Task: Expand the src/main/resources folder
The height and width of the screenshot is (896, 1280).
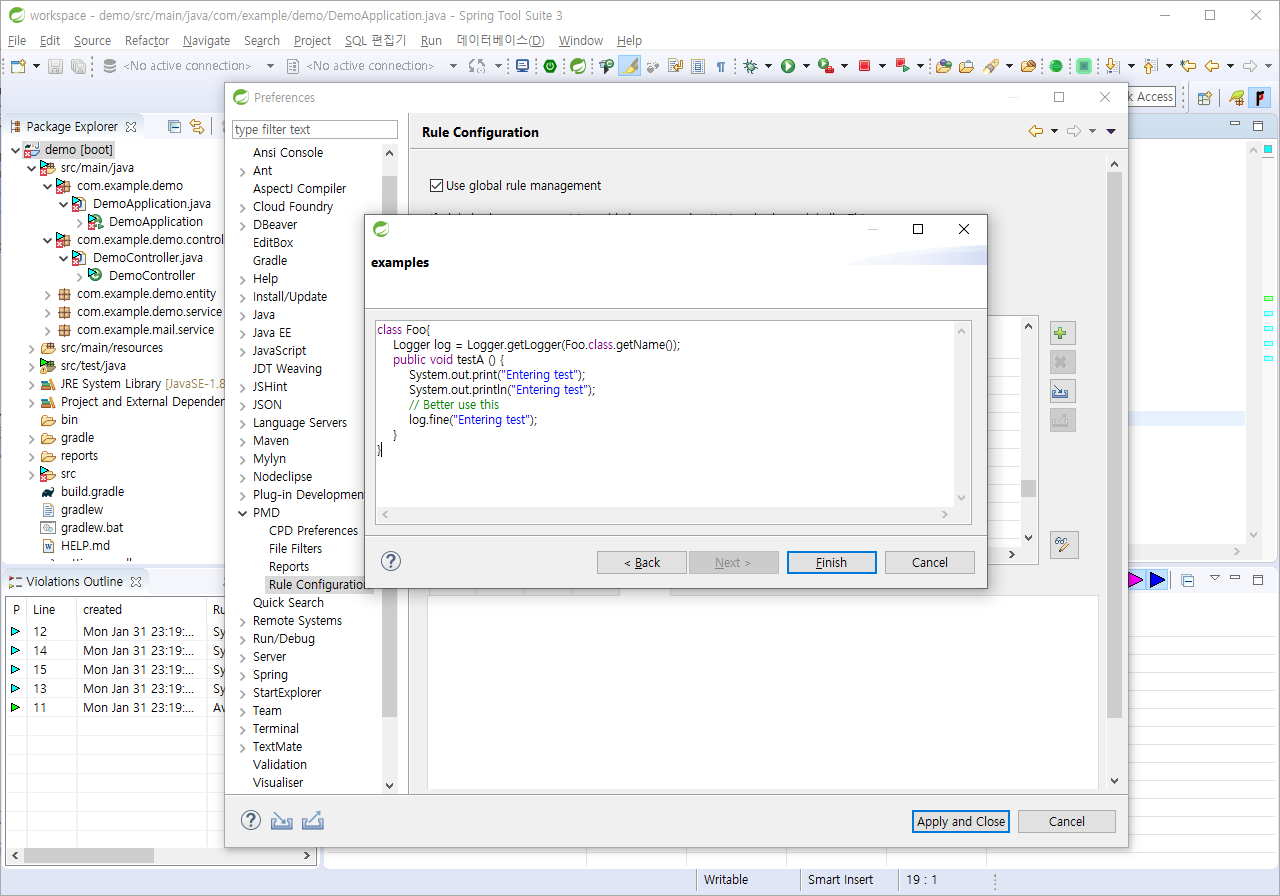Action: [x=31, y=347]
